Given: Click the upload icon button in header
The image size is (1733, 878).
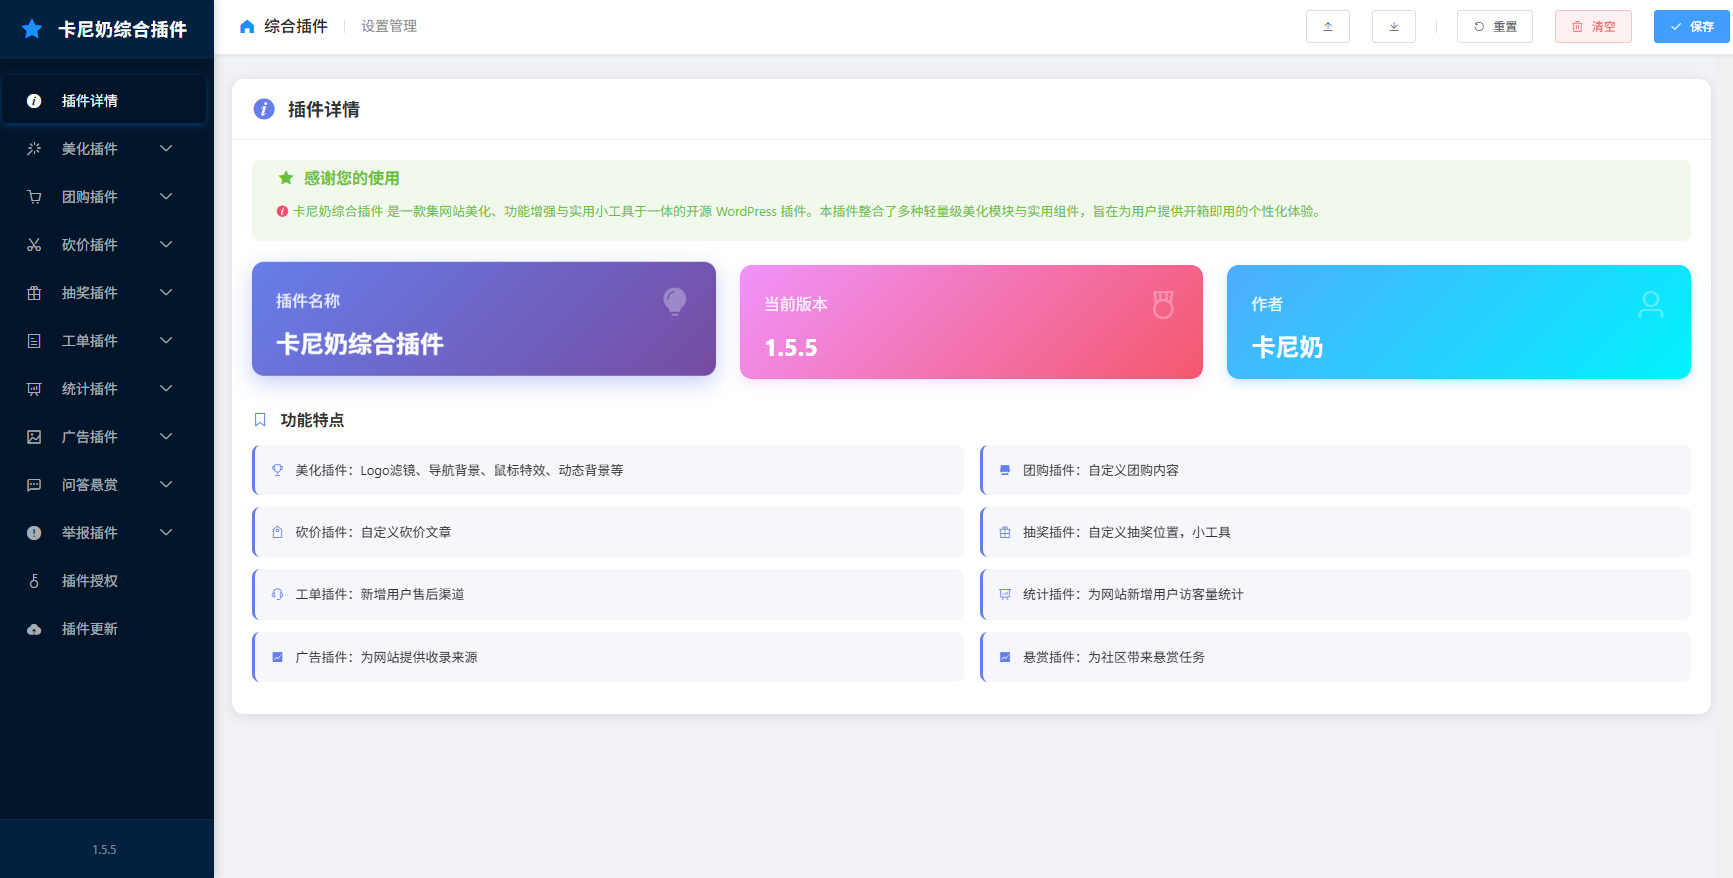Looking at the screenshot, I should click(x=1327, y=27).
